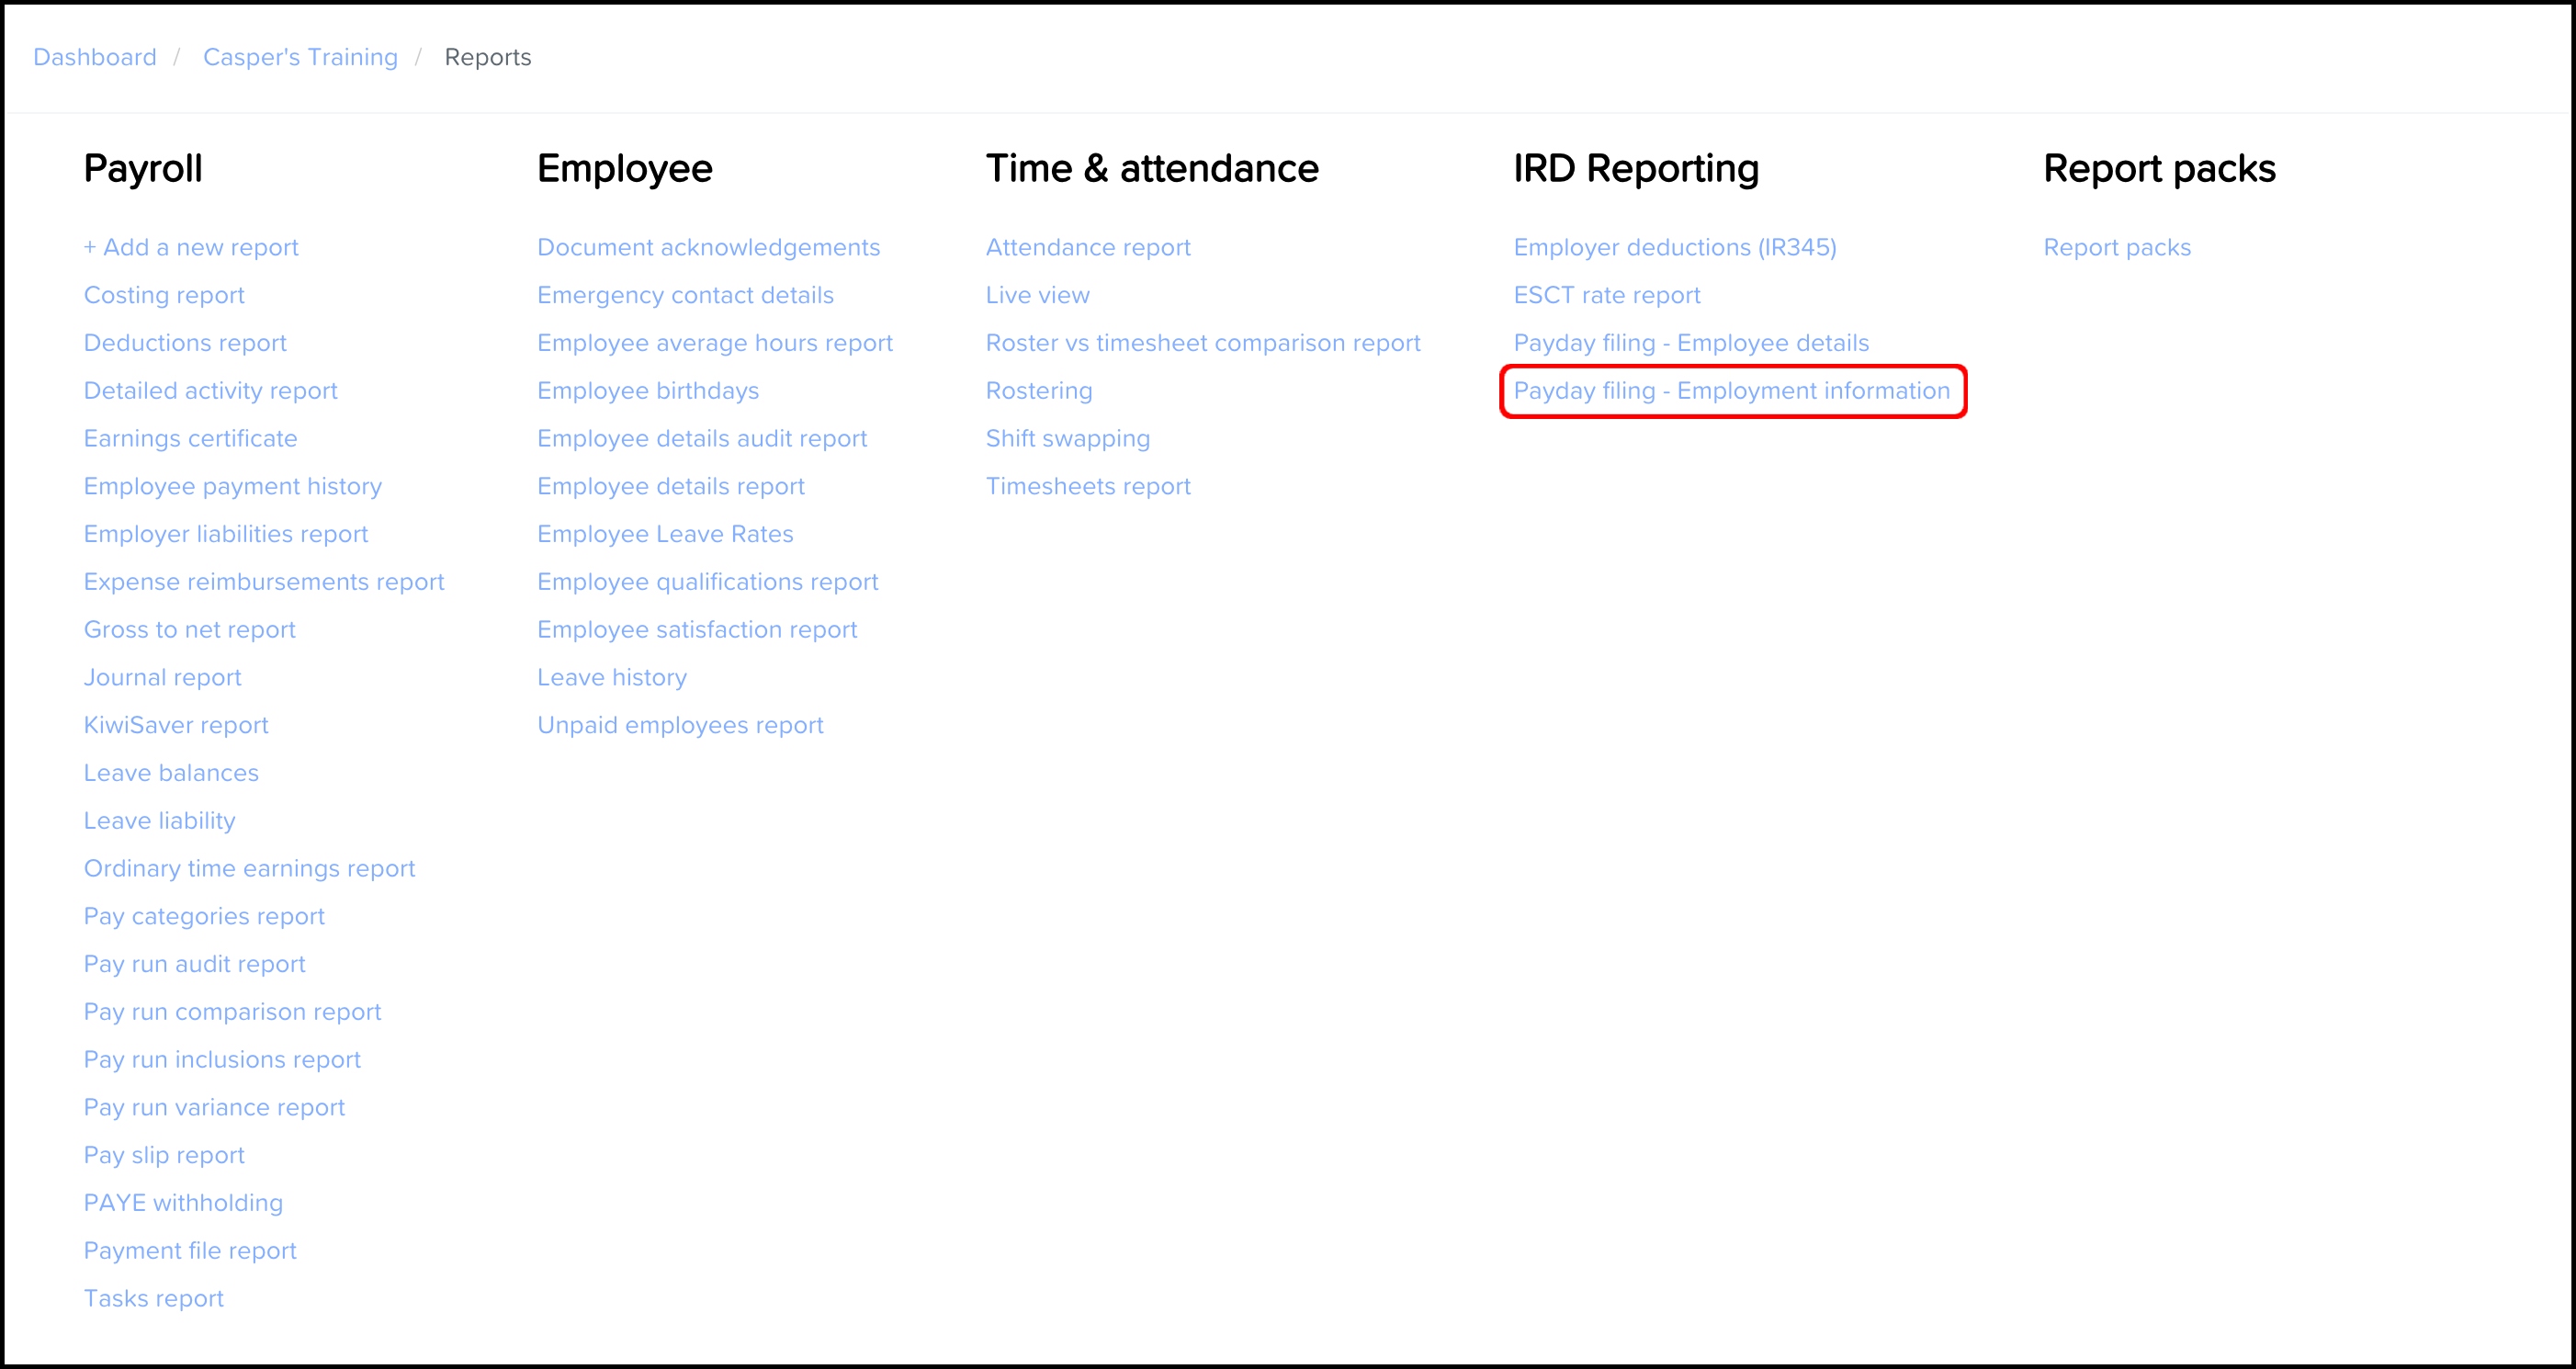Click Add a new report
Viewport: 2576px width, 1369px height.
(191, 247)
